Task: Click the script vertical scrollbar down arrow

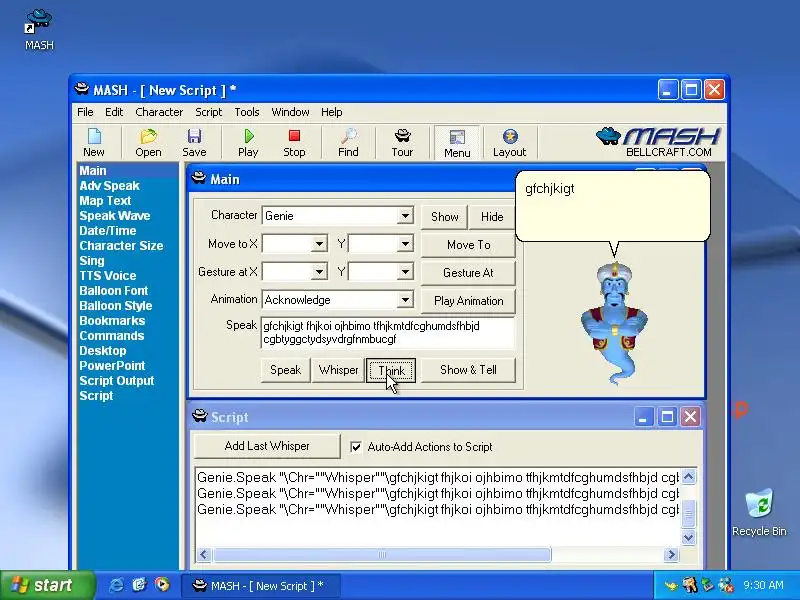Action: (x=688, y=537)
